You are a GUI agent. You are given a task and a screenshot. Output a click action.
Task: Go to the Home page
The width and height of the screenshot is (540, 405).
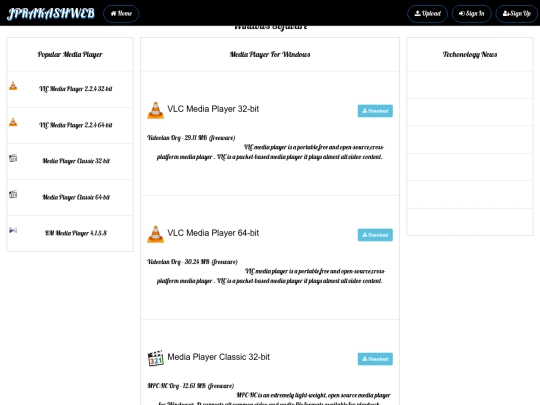(x=121, y=14)
